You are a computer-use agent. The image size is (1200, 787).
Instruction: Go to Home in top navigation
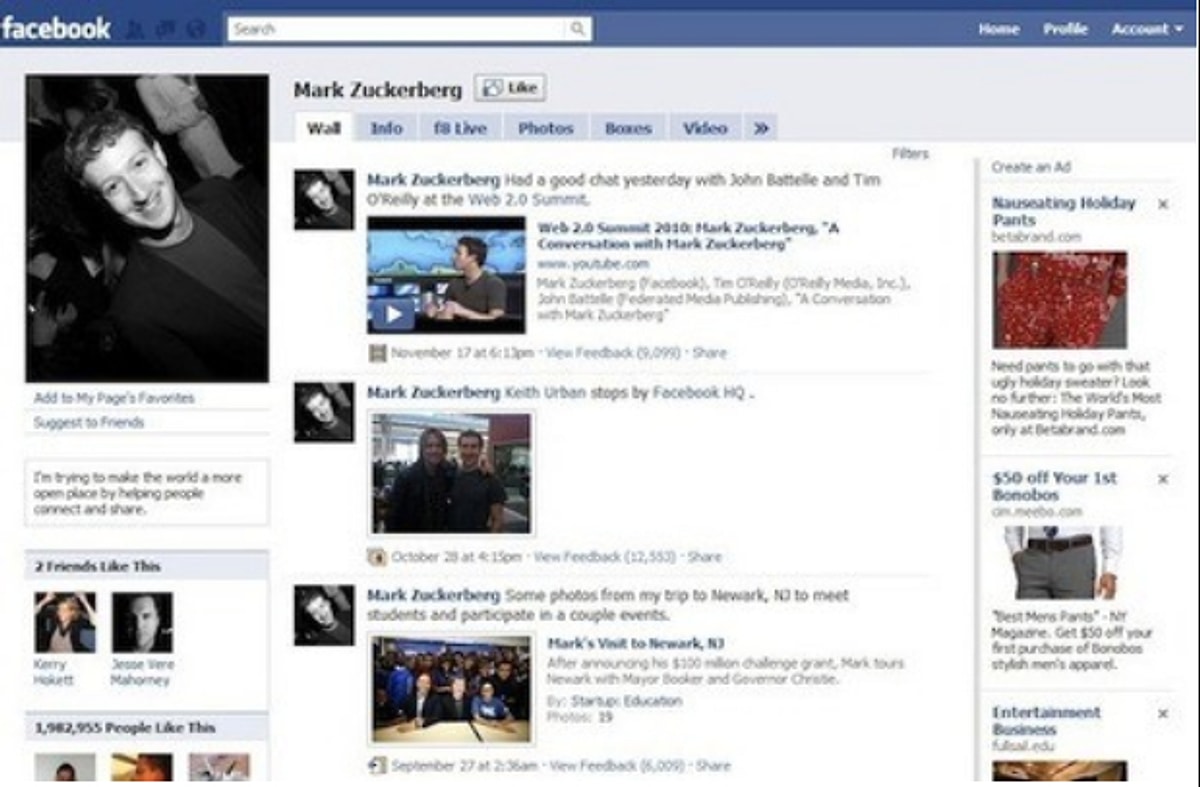click(998, 29)
